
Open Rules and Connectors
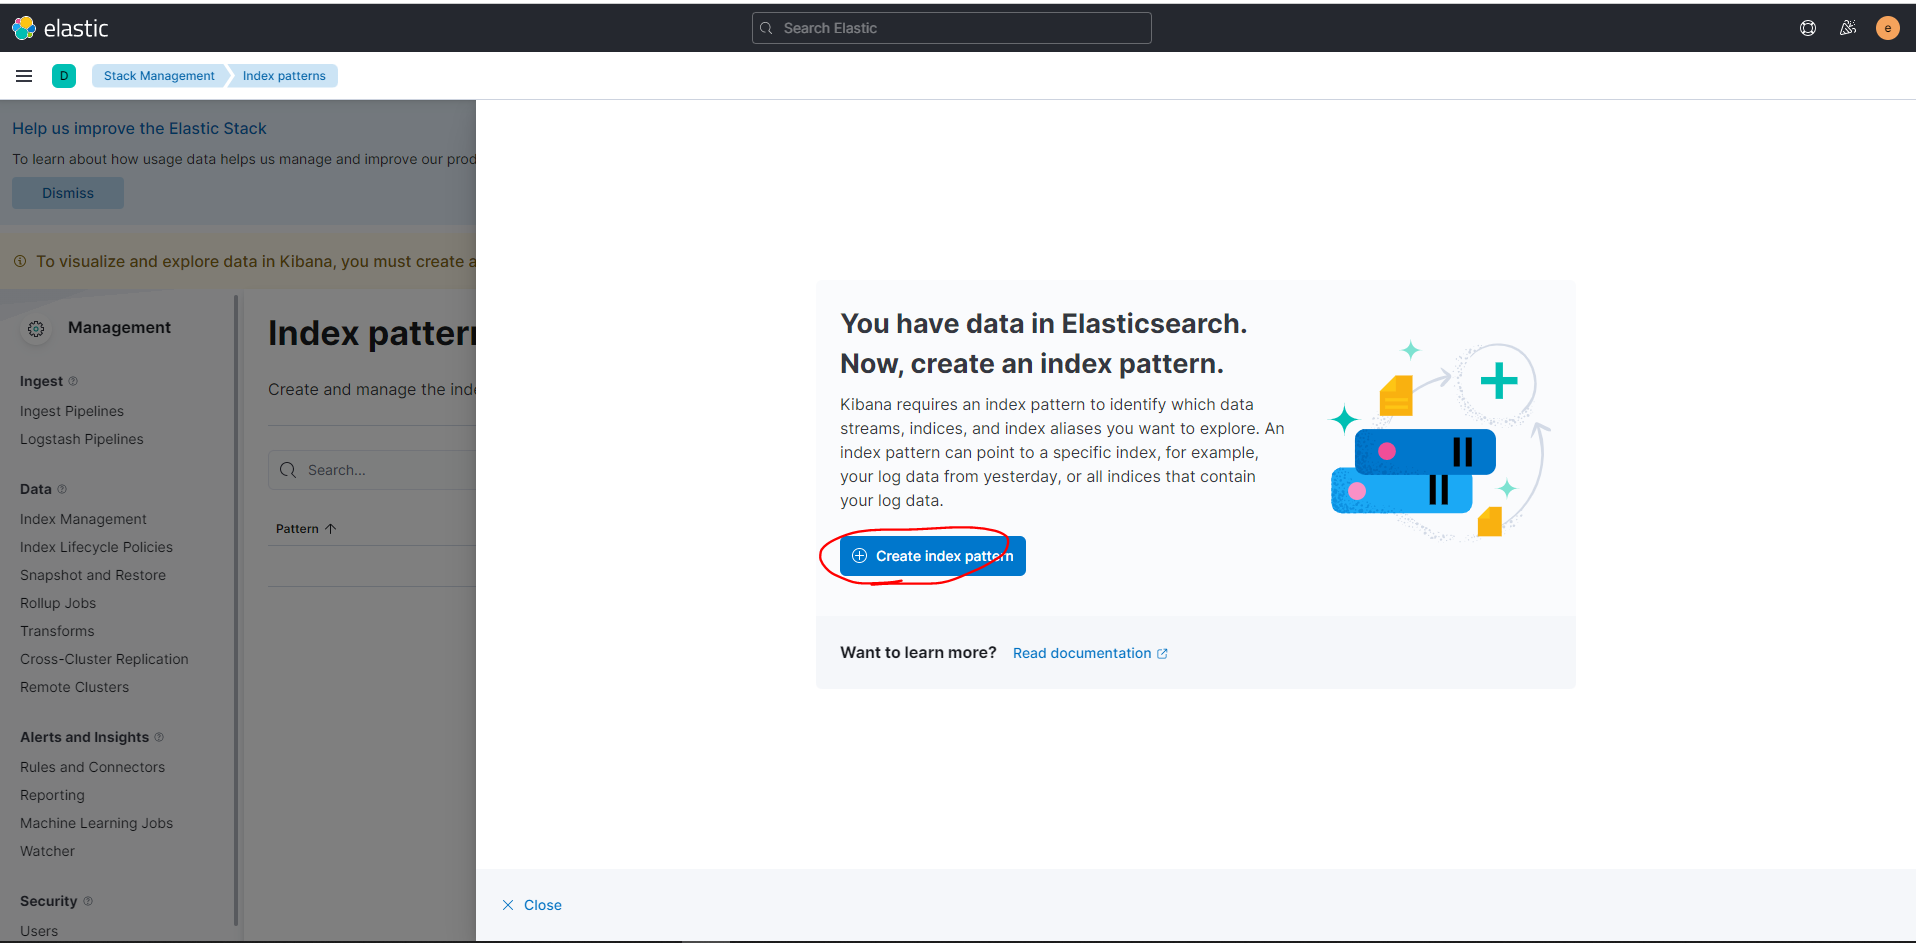pos(93,767)
